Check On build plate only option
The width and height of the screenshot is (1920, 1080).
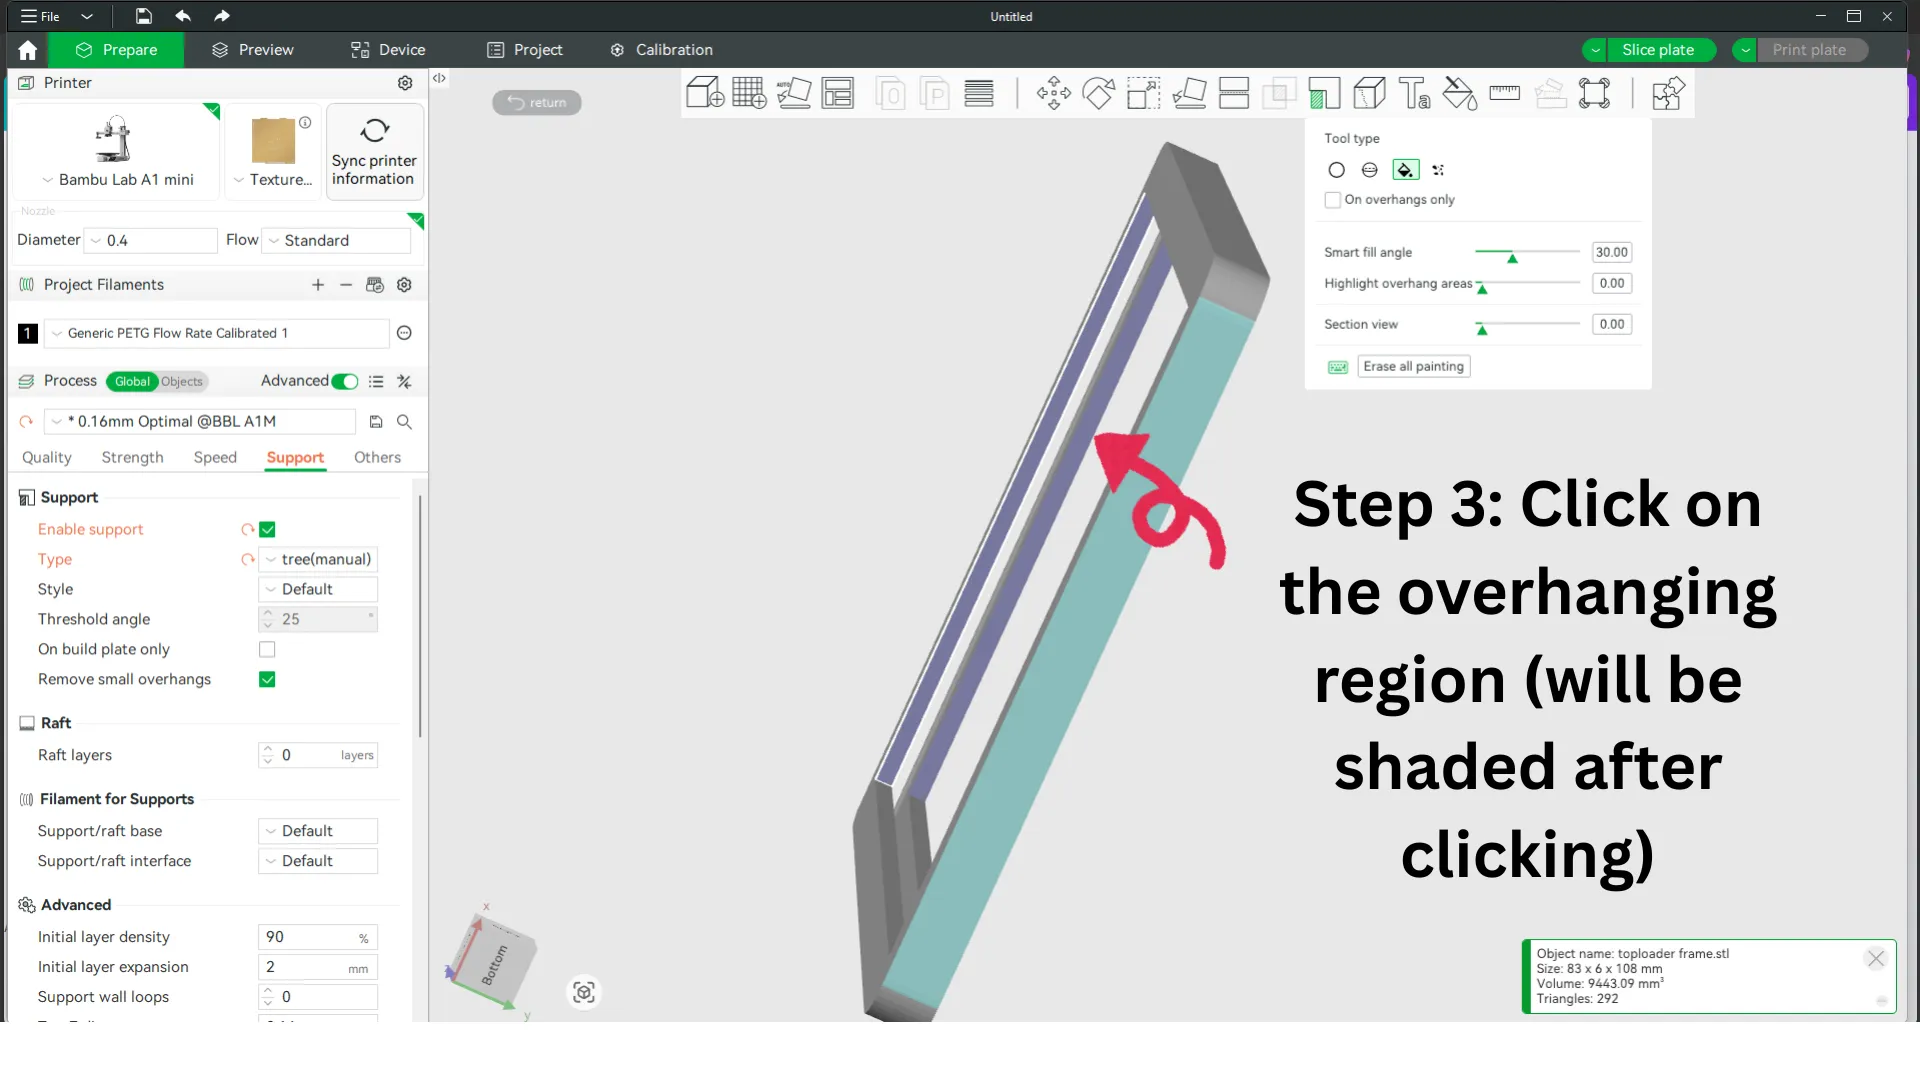click(267, 650)
